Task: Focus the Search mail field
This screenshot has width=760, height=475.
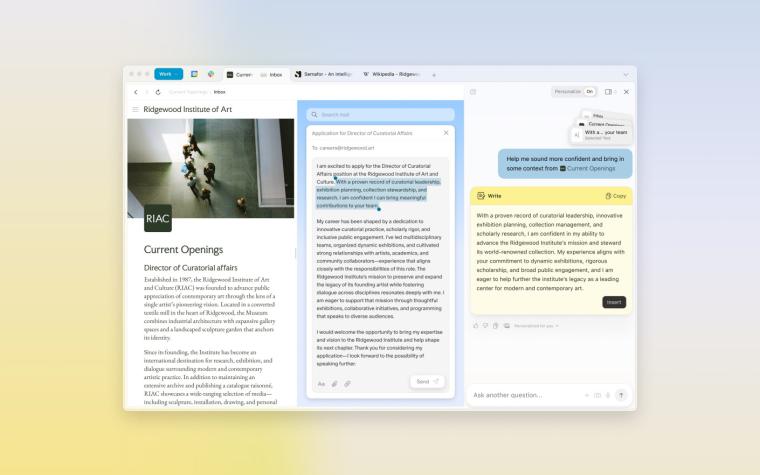Action: tap(380, 115)
